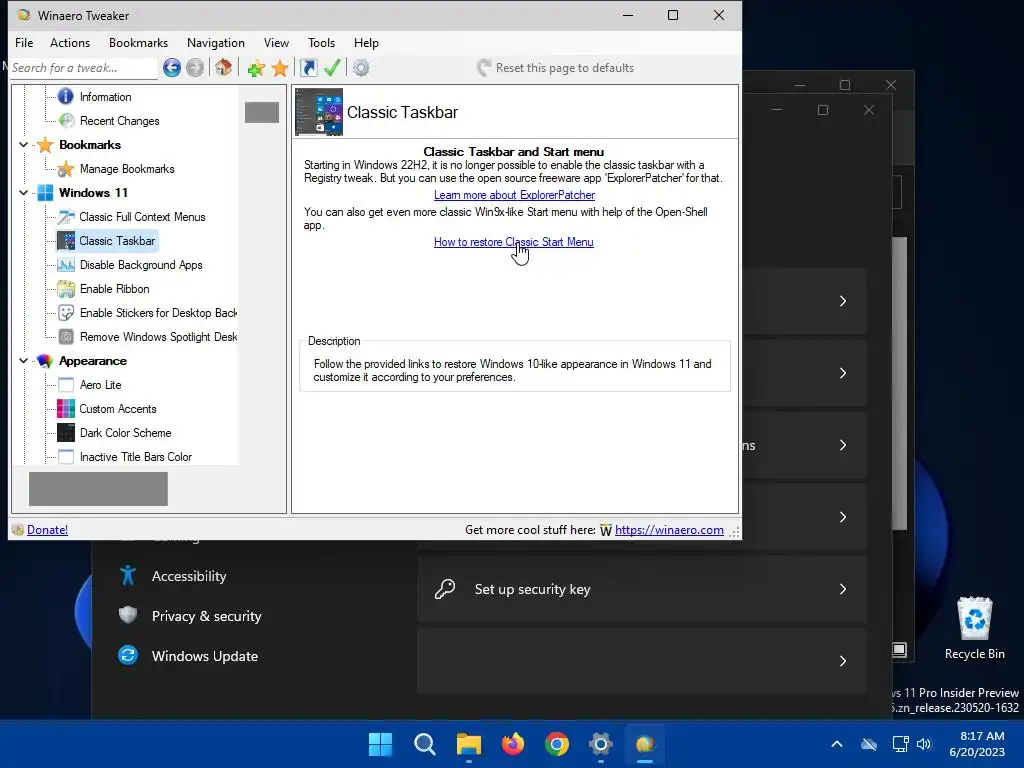The height and width of the screenshot is (768, 1024).
Task: Click the Dark Color Scheme icon
Action: [66, 433]
